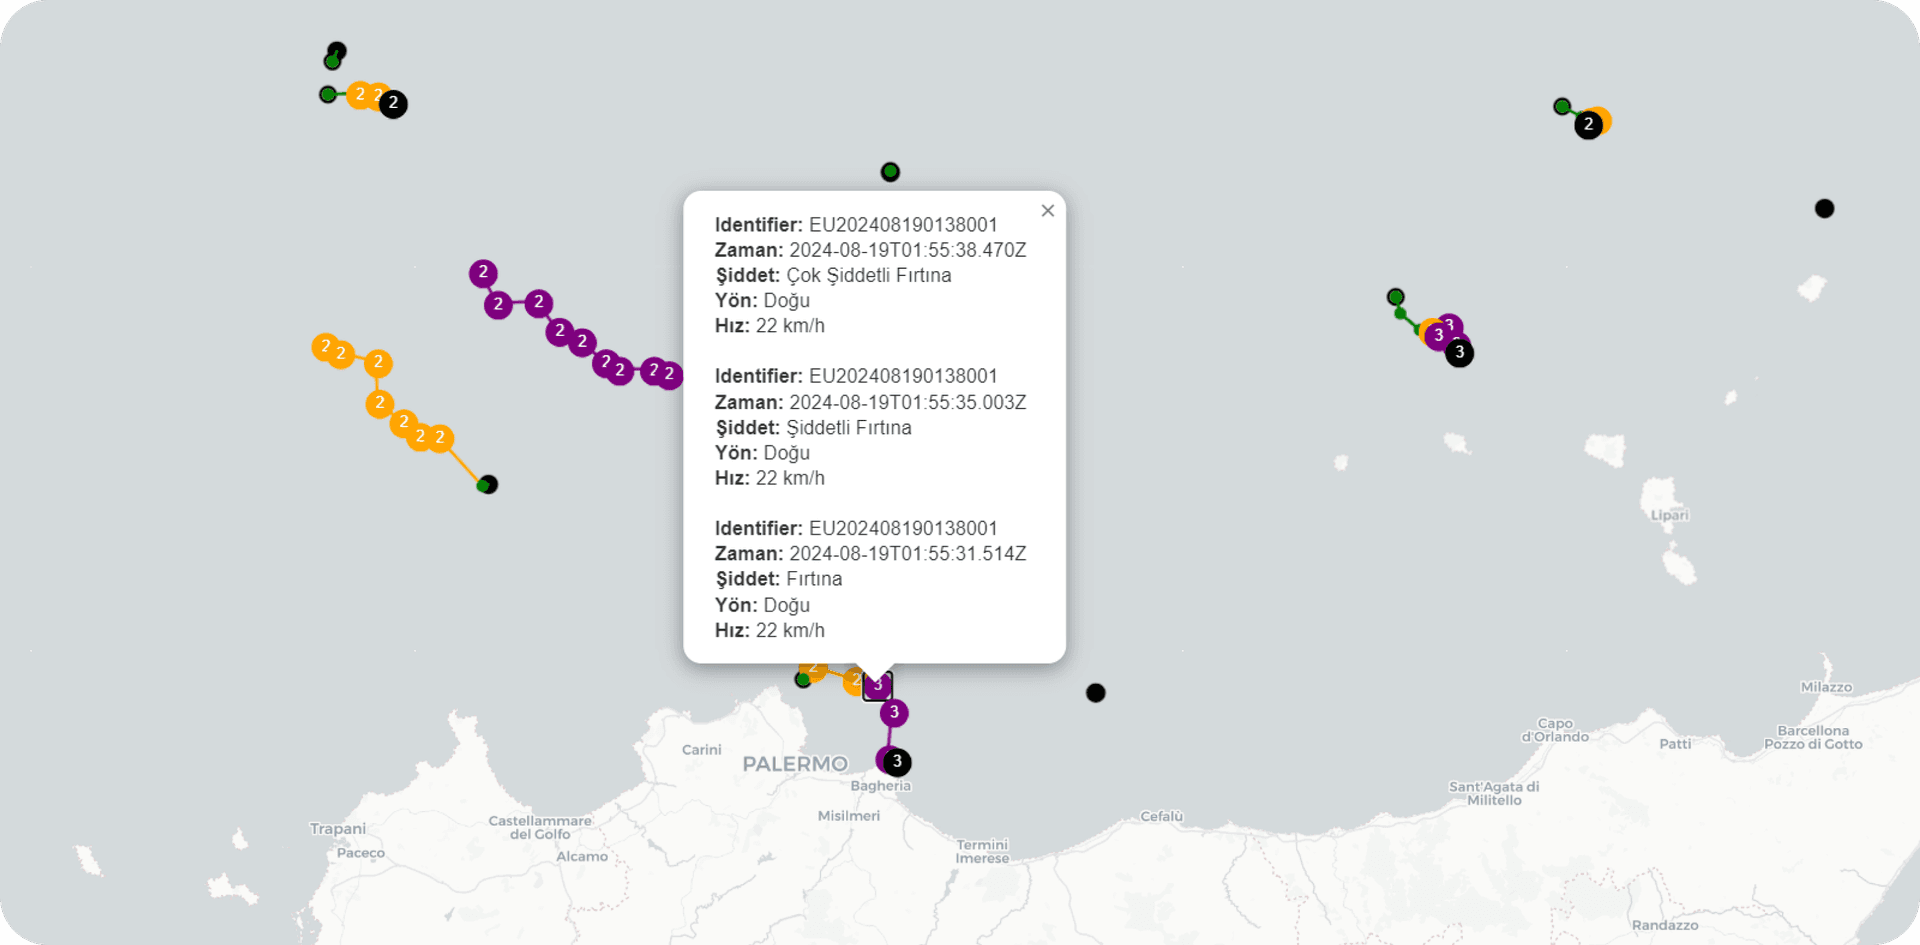Click the Lipari island label

(x=1669, y=515)
